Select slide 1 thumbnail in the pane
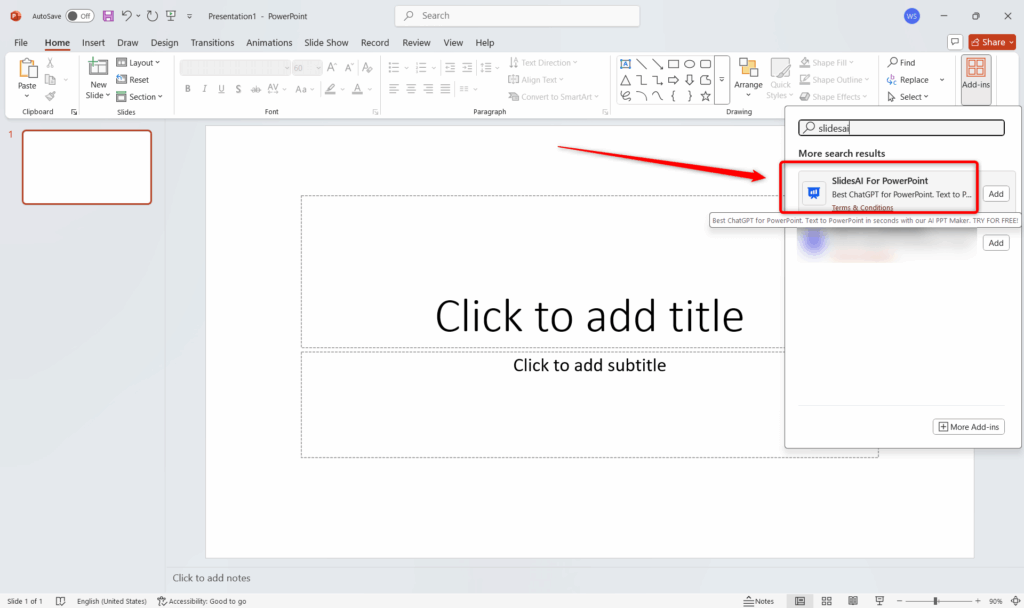The width and height of the screenshot is (1024, 608). coord(86,167)
